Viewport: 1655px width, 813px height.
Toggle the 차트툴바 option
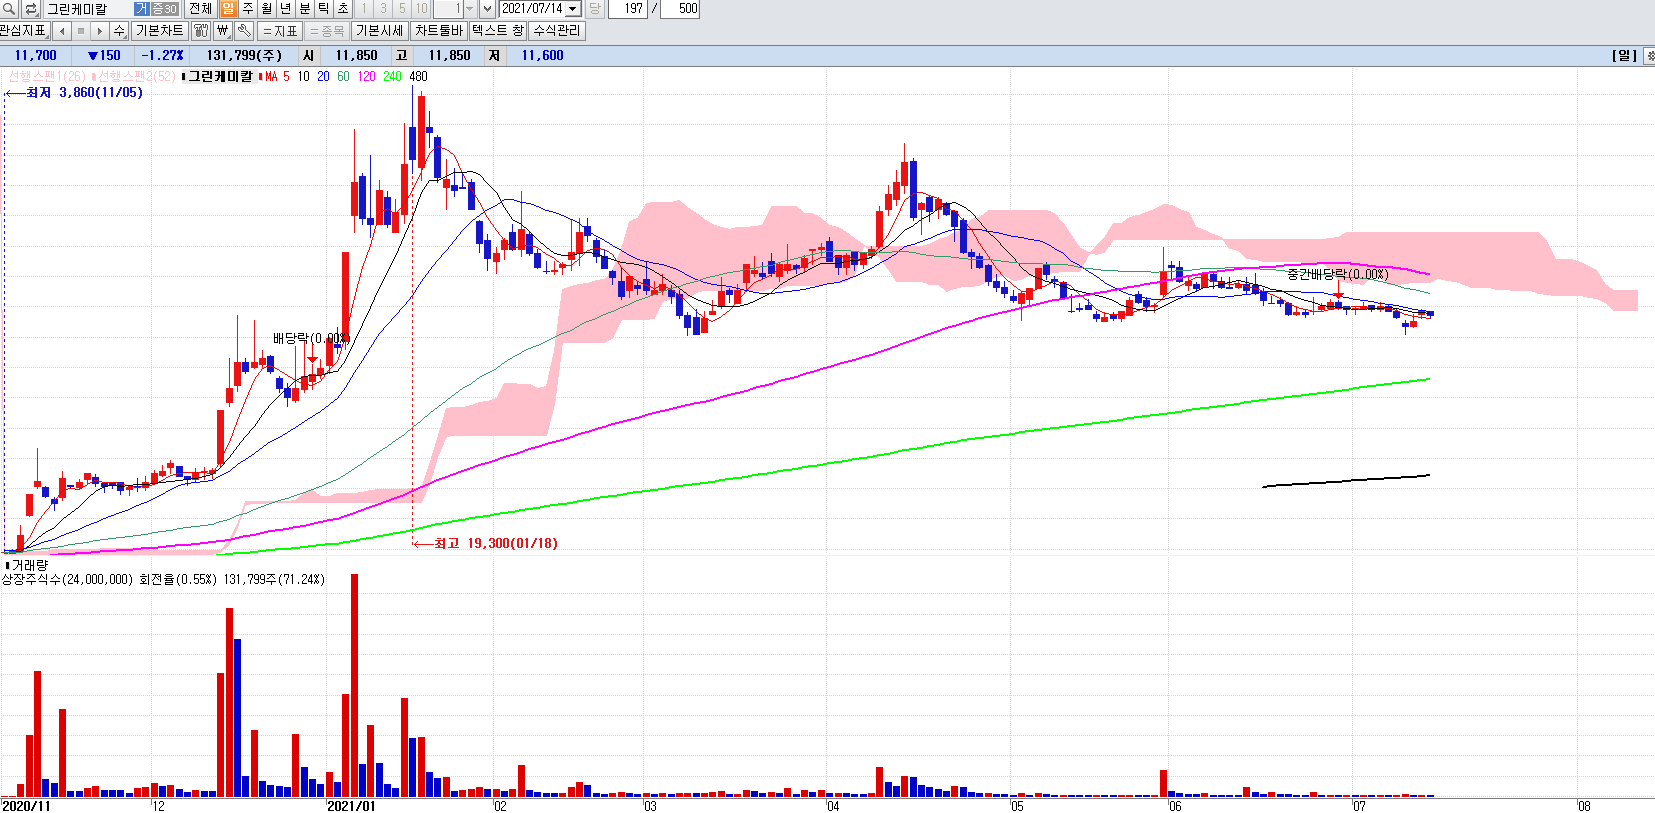pyautogui.click(x=439, y=31)
